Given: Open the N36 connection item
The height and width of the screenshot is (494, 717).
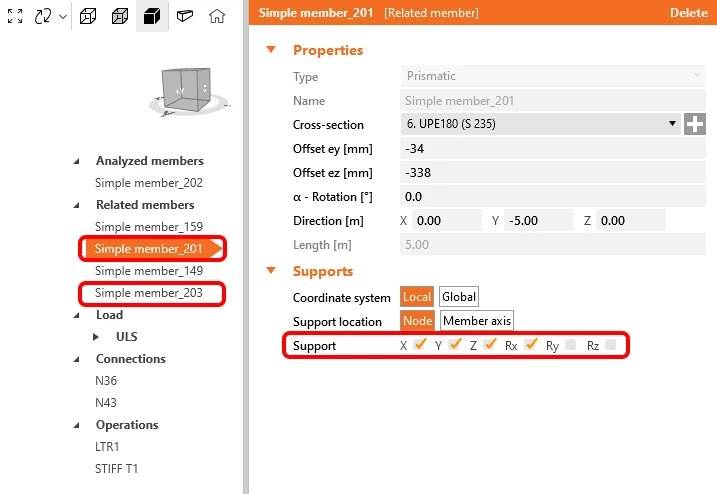Looking at the screenshot, I should [106, 381].
